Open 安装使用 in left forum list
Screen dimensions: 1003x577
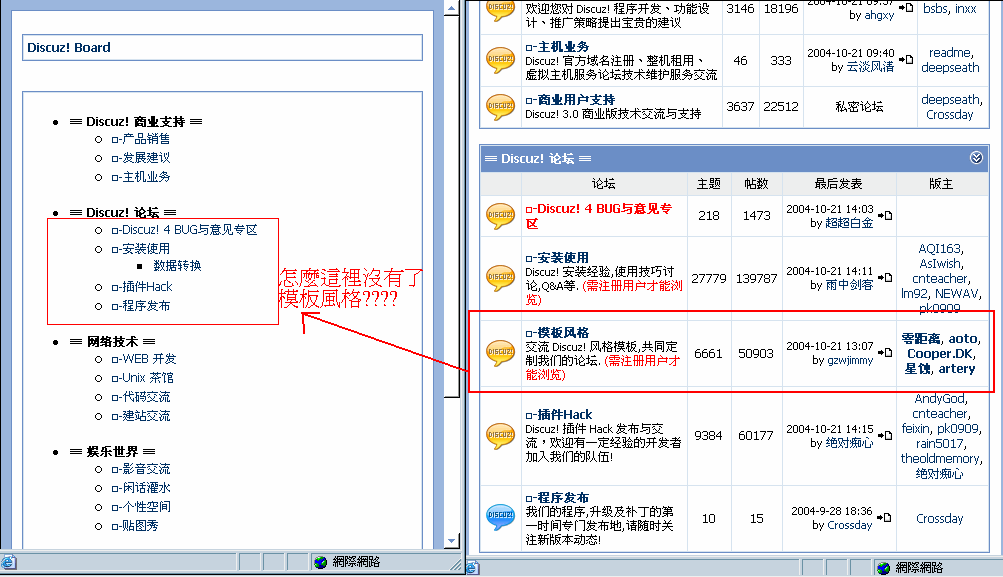[x=141, y=249]
